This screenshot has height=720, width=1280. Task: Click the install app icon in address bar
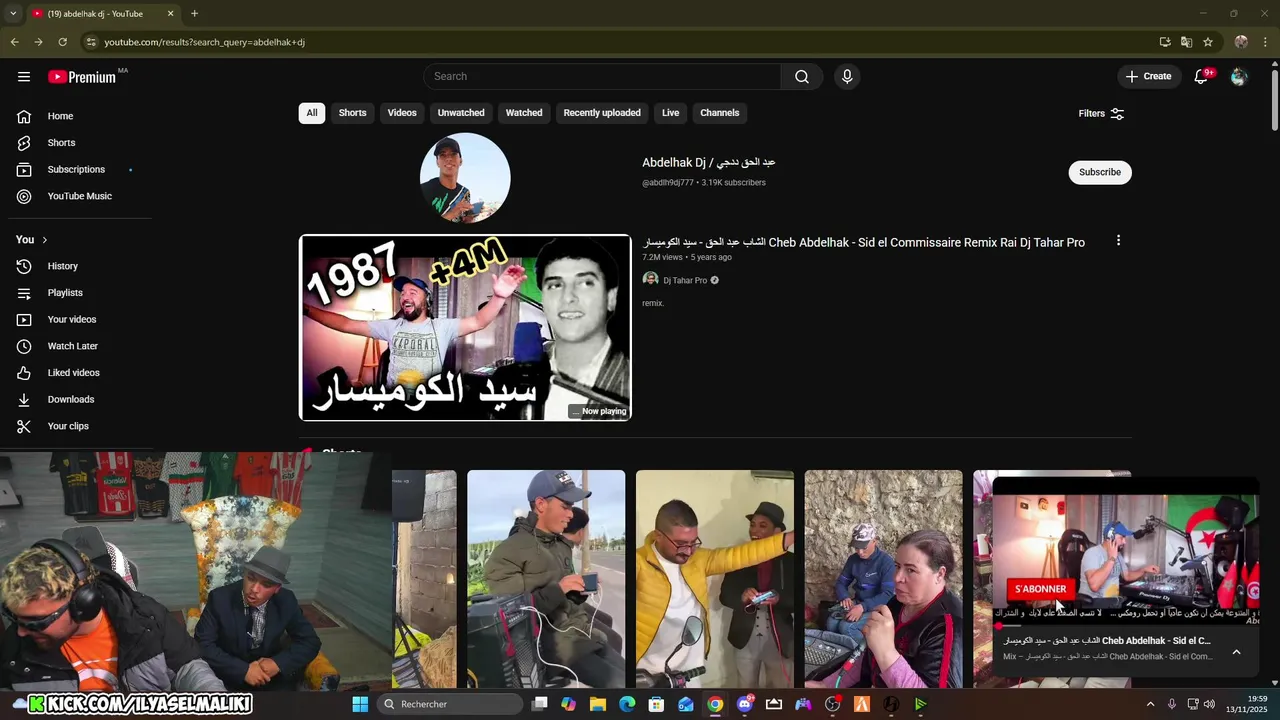tap(1165, 42)
